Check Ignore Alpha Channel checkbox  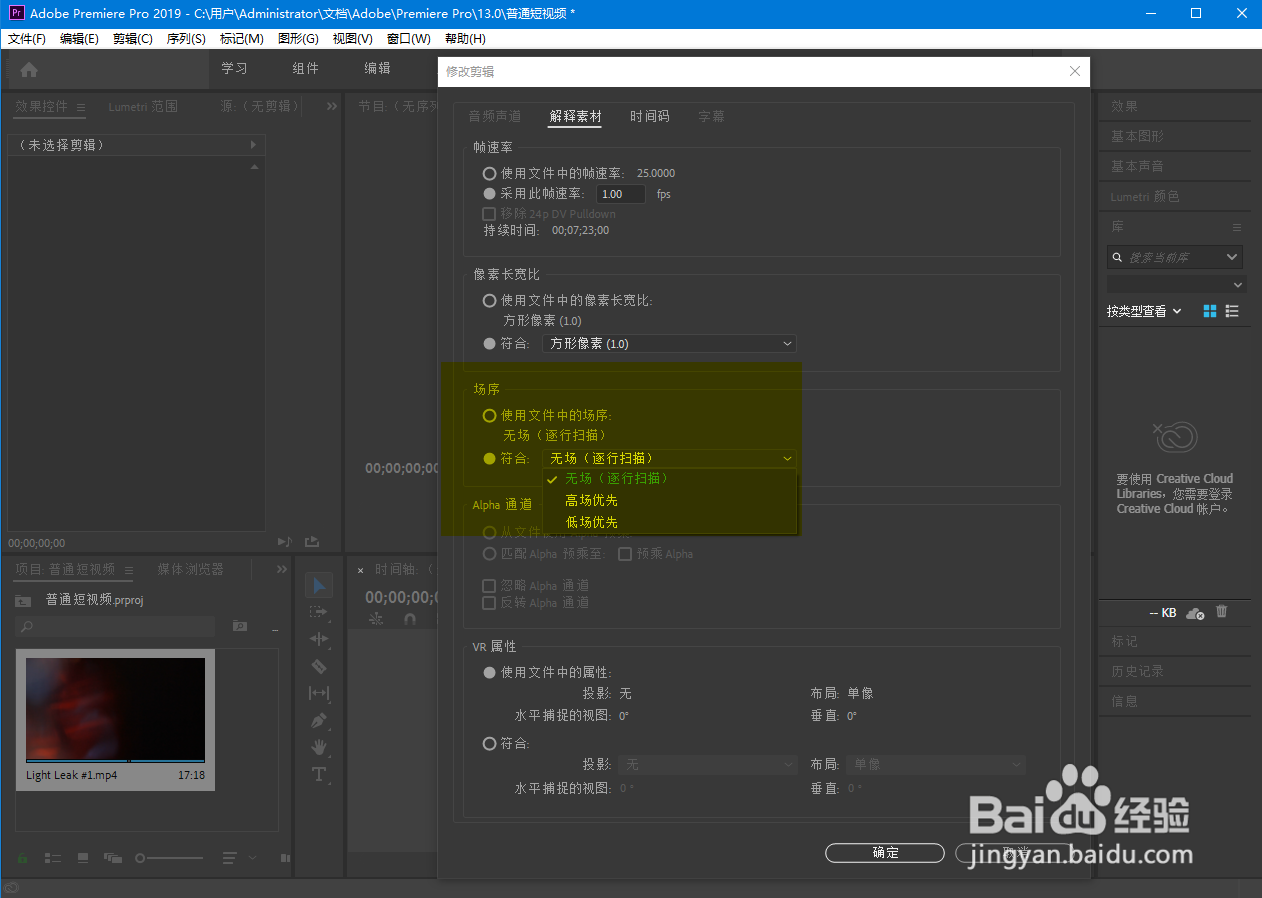(489, 585)
